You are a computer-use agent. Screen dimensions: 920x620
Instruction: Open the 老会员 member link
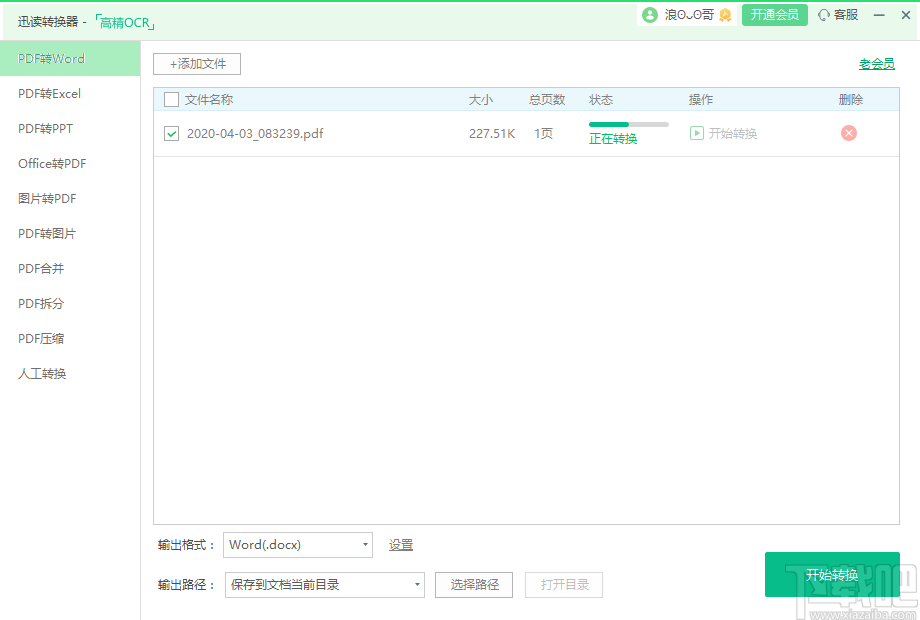[x=877, y=62]
